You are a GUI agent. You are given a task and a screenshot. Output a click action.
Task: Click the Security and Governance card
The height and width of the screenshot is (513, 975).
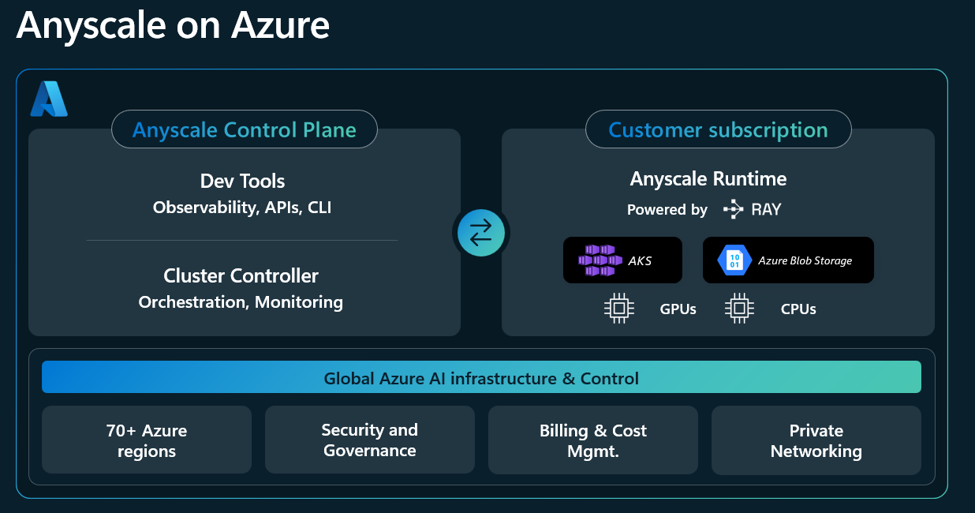(370, 440)
